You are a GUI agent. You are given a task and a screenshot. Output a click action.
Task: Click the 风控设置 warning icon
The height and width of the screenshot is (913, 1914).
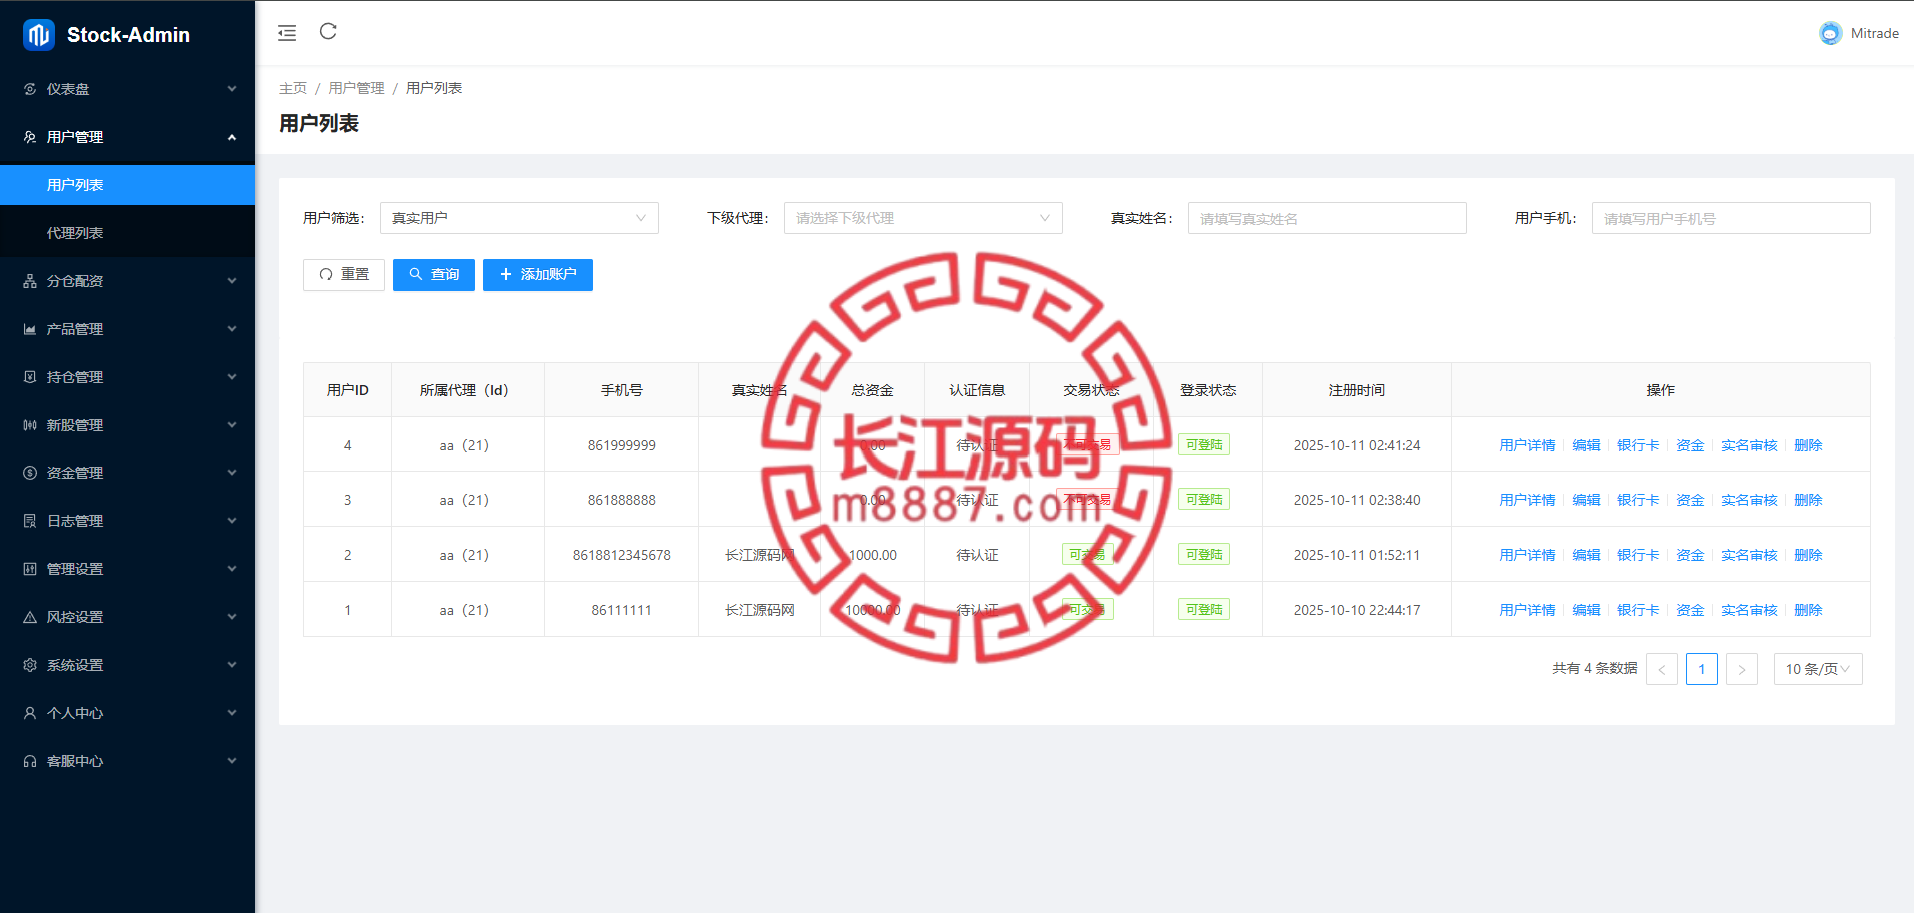click(30, 617)
